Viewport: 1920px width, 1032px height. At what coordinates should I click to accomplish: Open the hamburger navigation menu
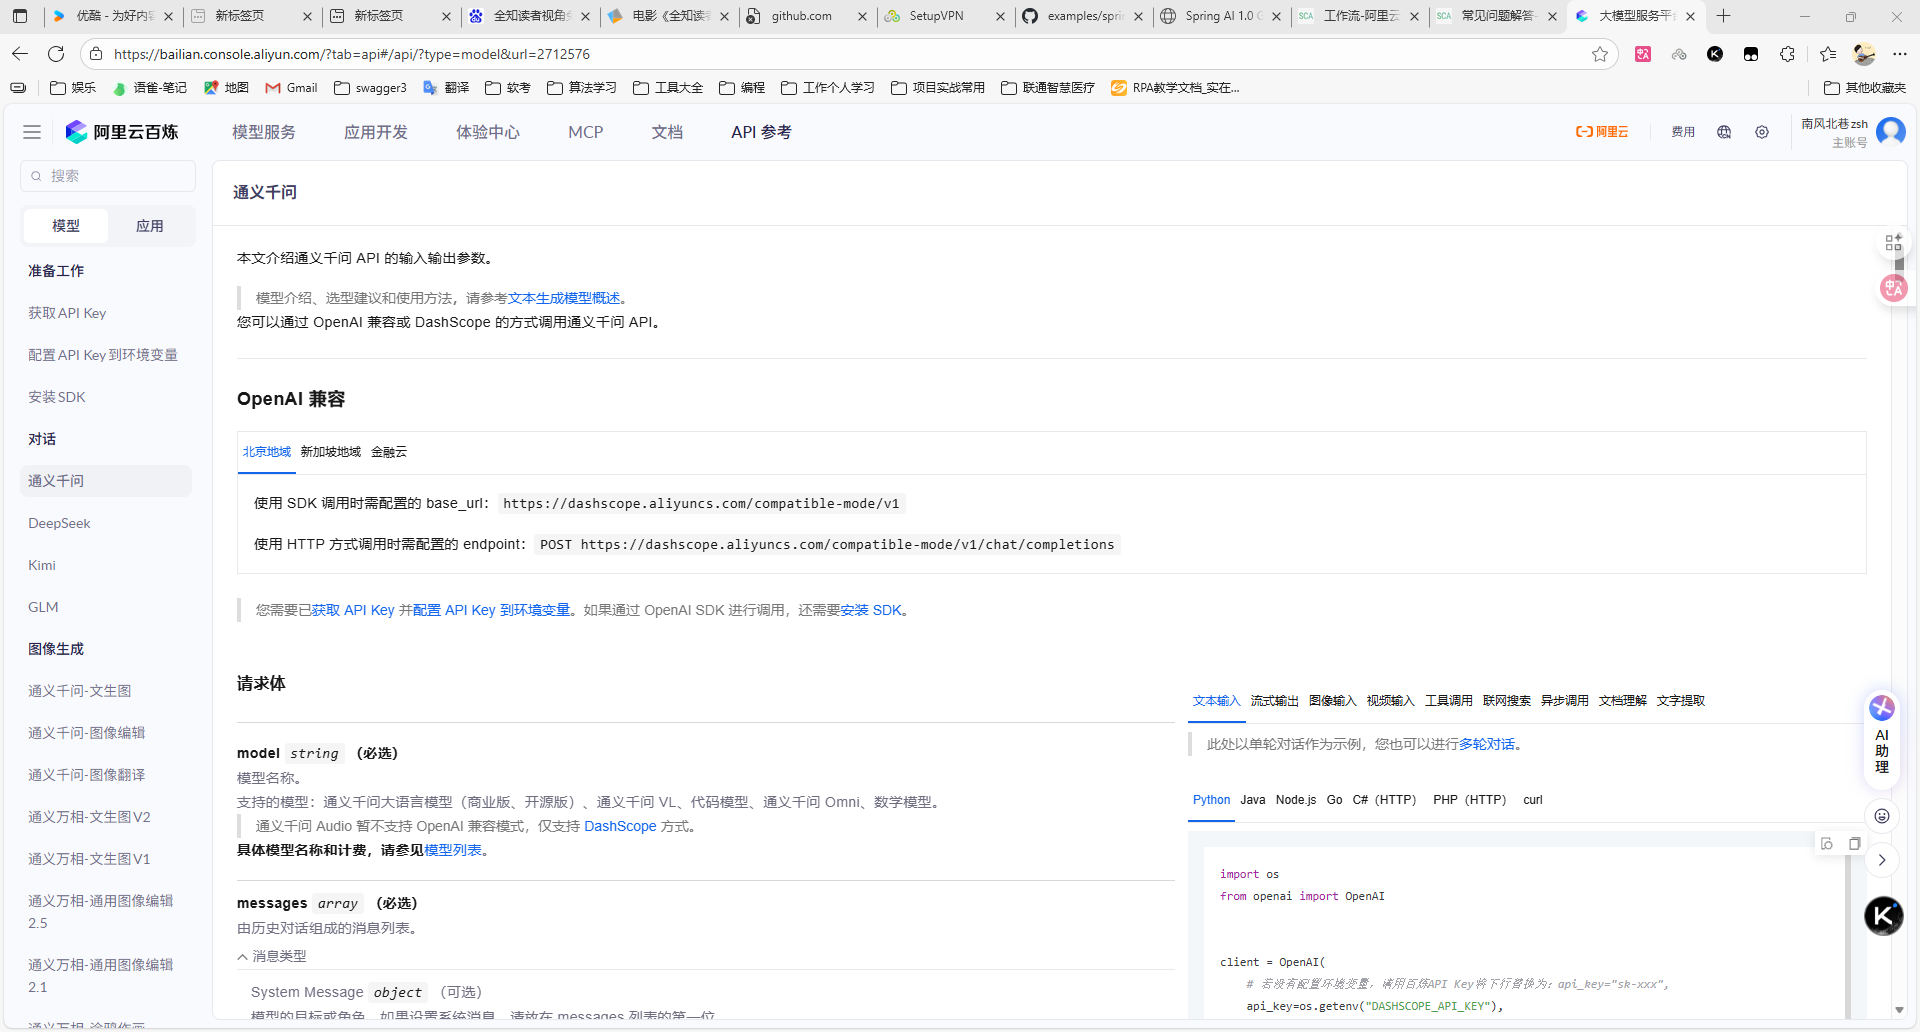tap(31, 131)
